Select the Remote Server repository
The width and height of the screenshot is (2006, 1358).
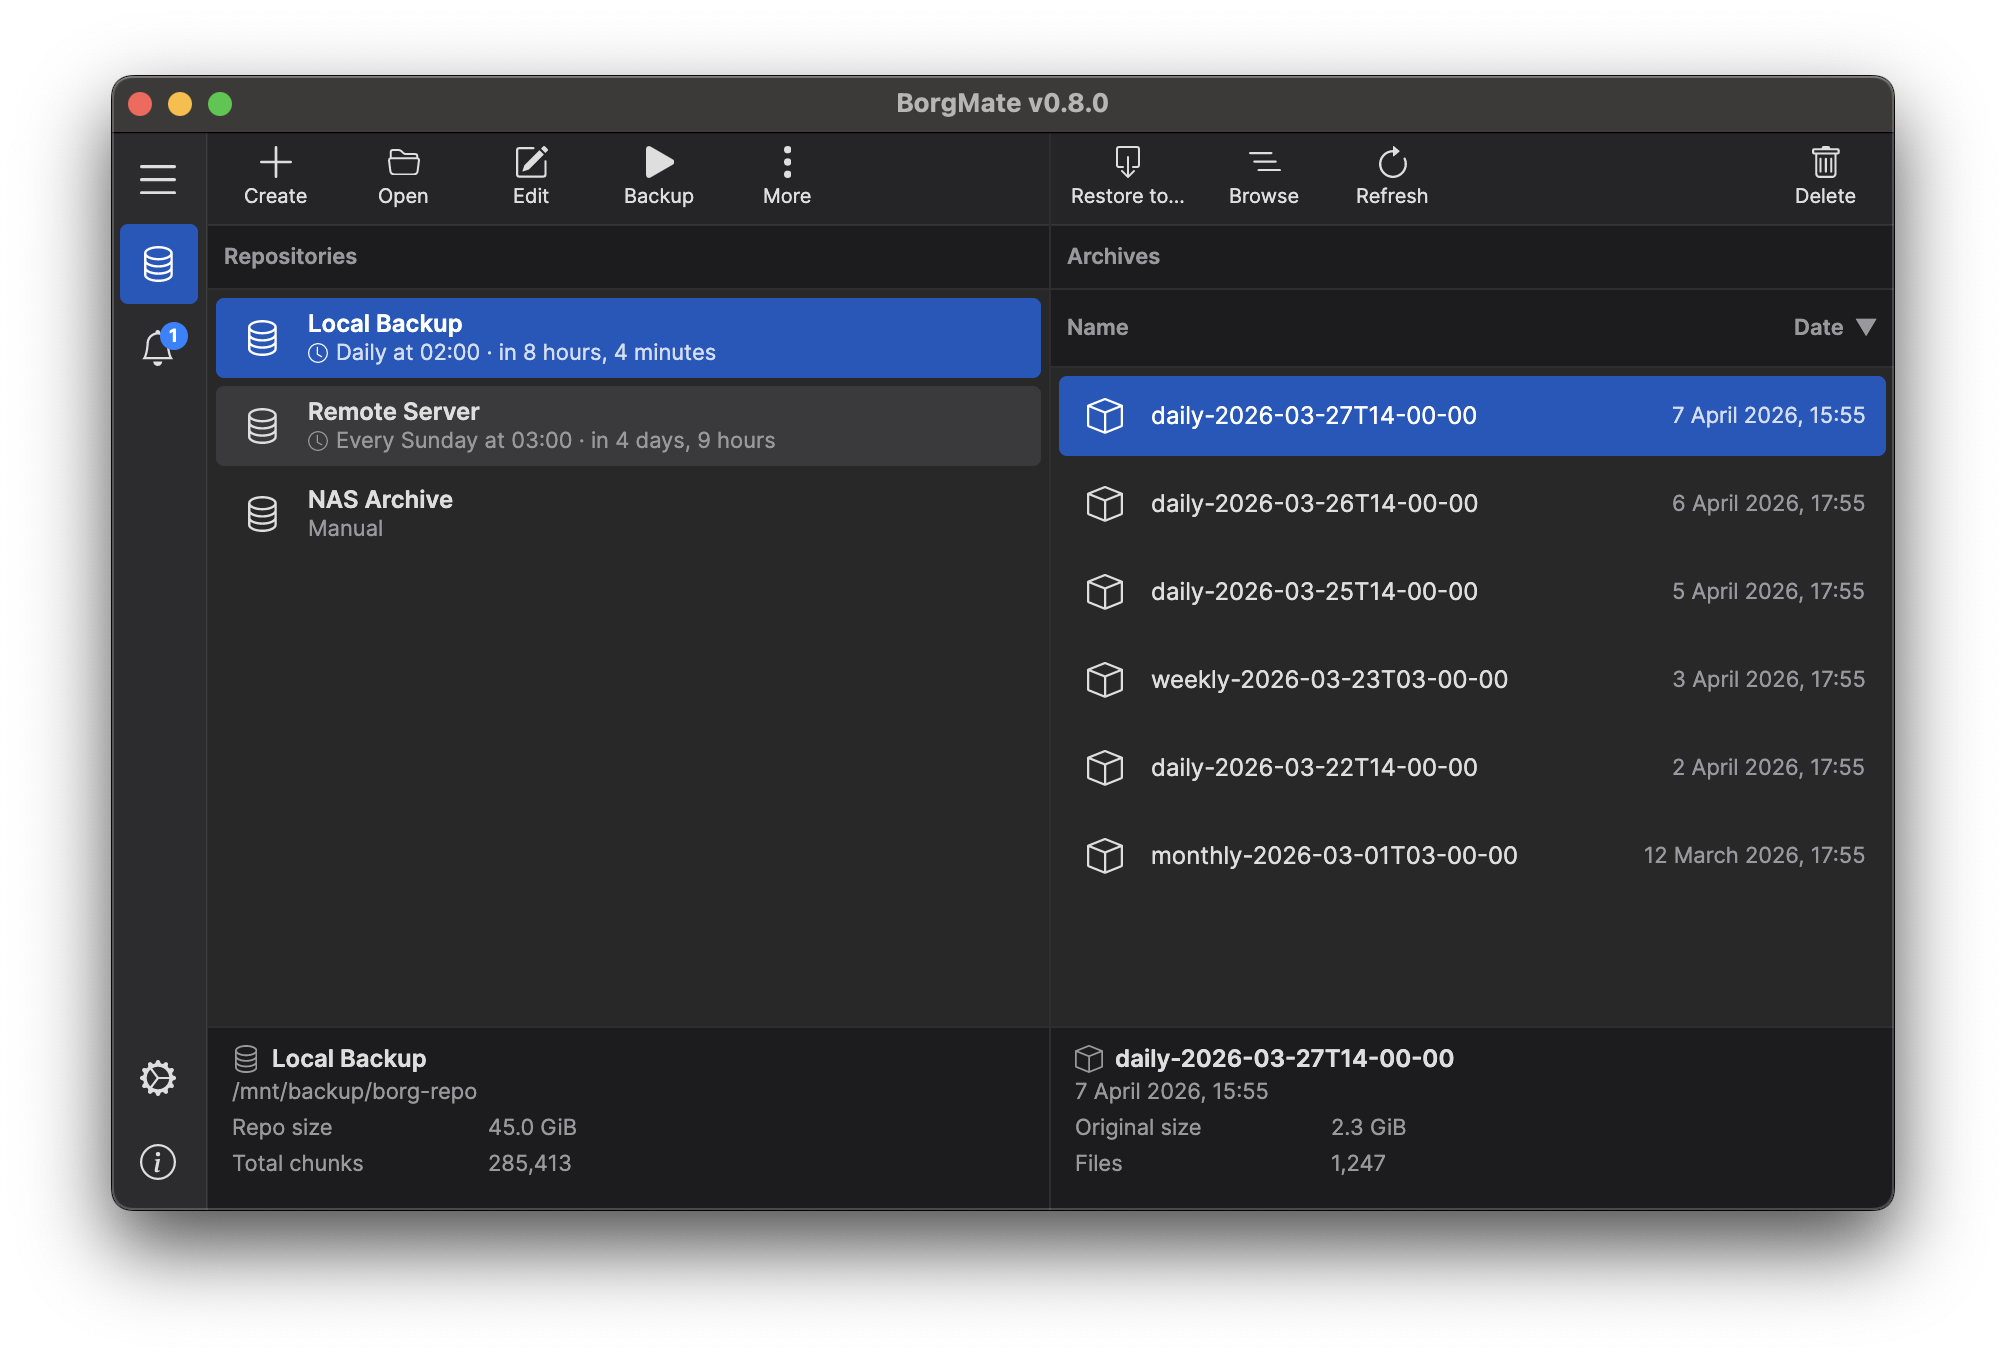point(628,426)
